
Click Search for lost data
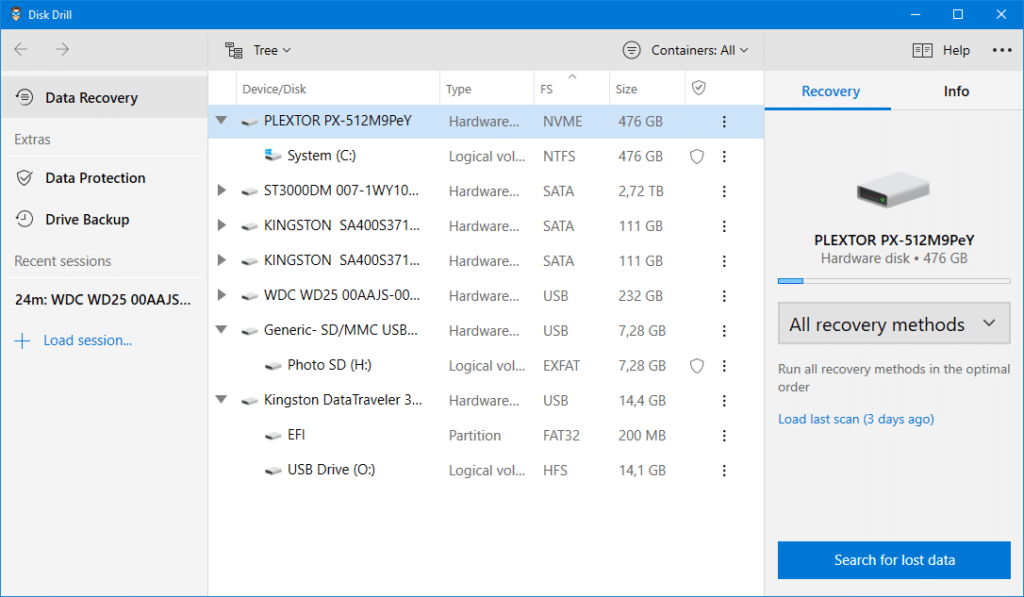pyautogui.click(x=893, y=560)
